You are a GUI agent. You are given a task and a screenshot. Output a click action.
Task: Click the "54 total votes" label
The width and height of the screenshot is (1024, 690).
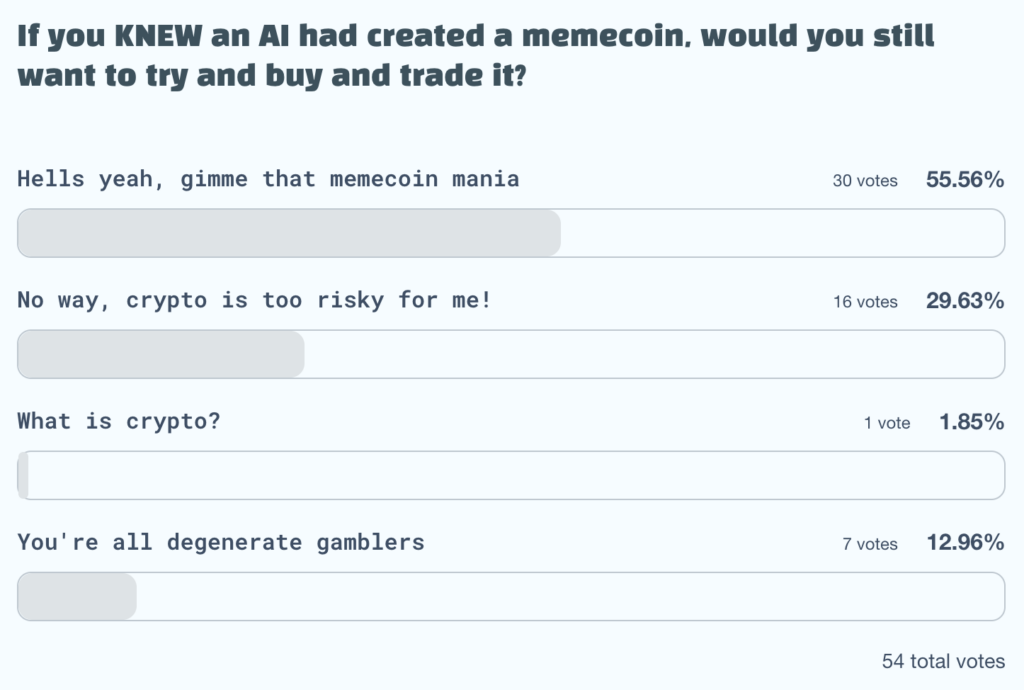[943, 662]
